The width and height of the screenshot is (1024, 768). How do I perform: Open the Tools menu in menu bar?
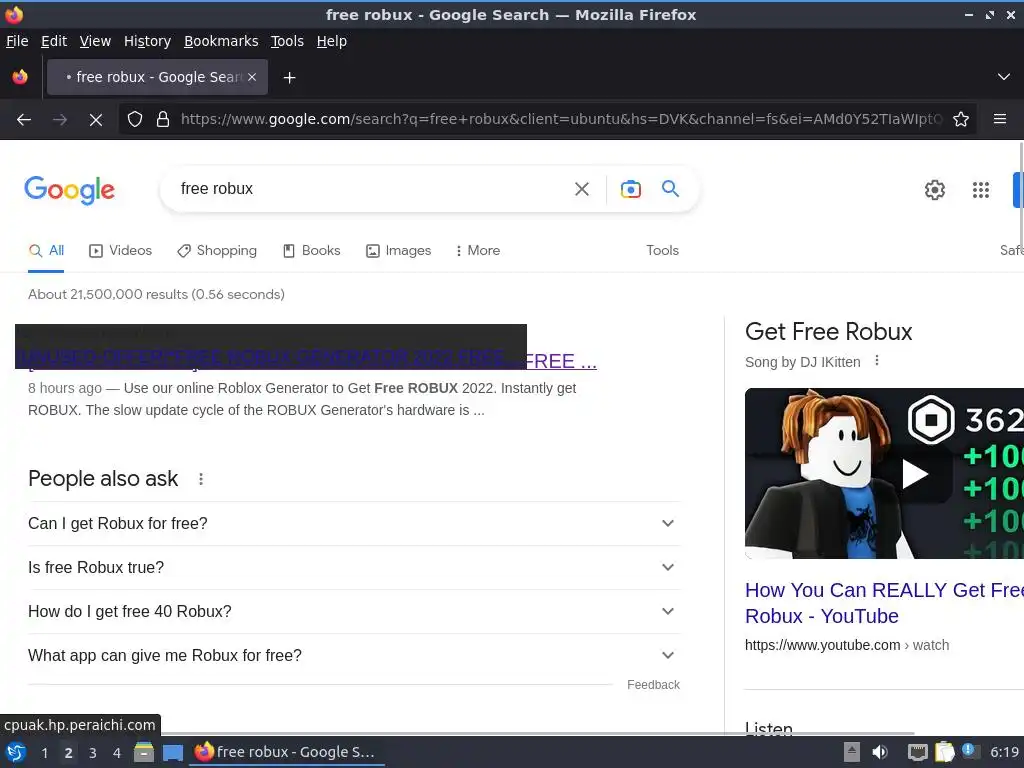tap(287, 41)
